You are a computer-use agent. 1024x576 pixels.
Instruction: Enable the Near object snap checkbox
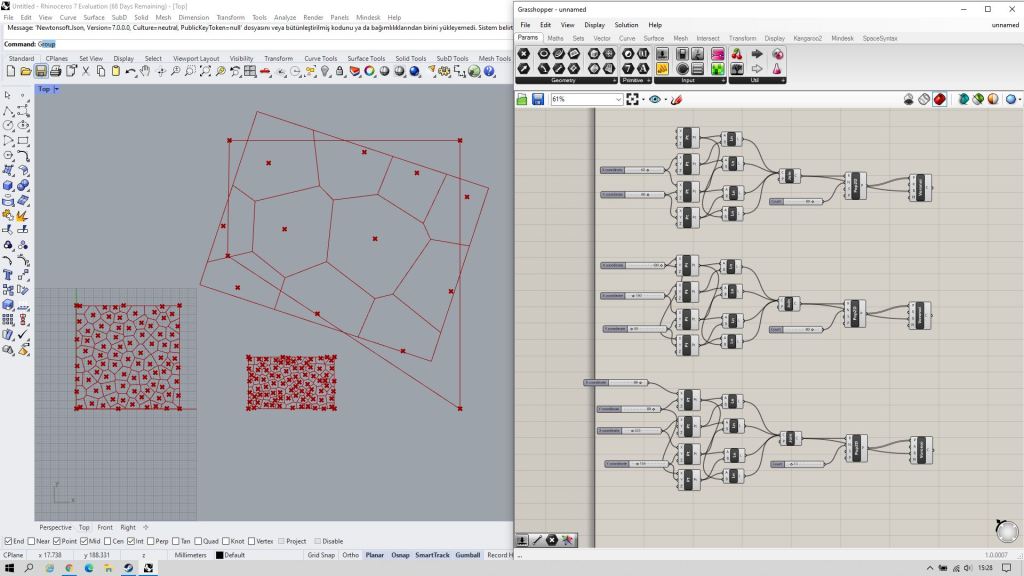coord(31,541)
